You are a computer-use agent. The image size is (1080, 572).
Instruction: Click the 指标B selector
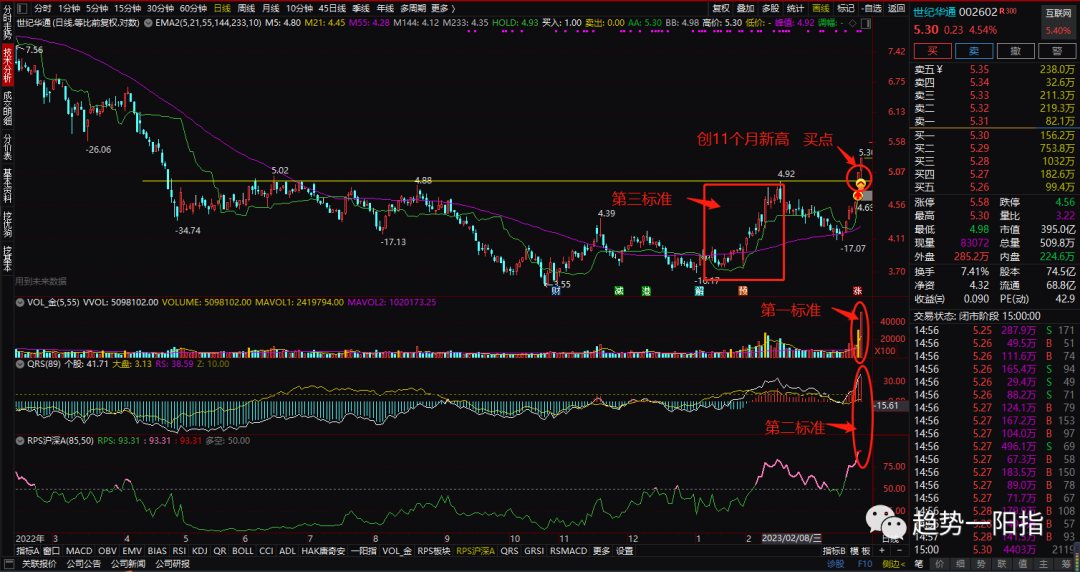click(834, 551)
